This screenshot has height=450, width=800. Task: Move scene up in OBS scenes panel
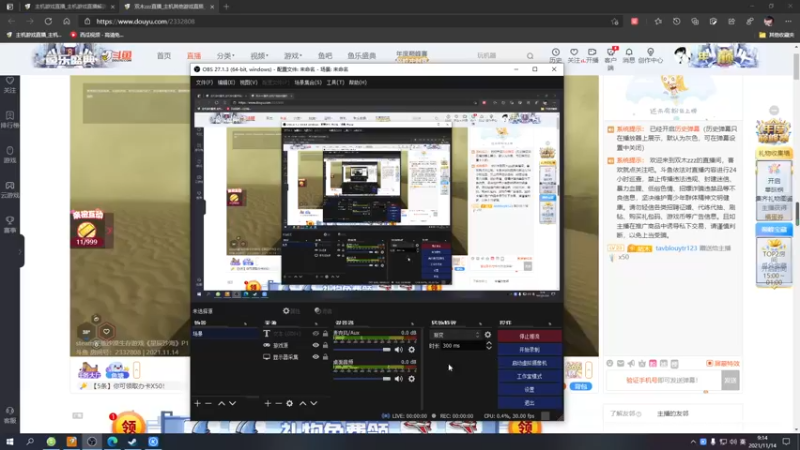[221, 404]
